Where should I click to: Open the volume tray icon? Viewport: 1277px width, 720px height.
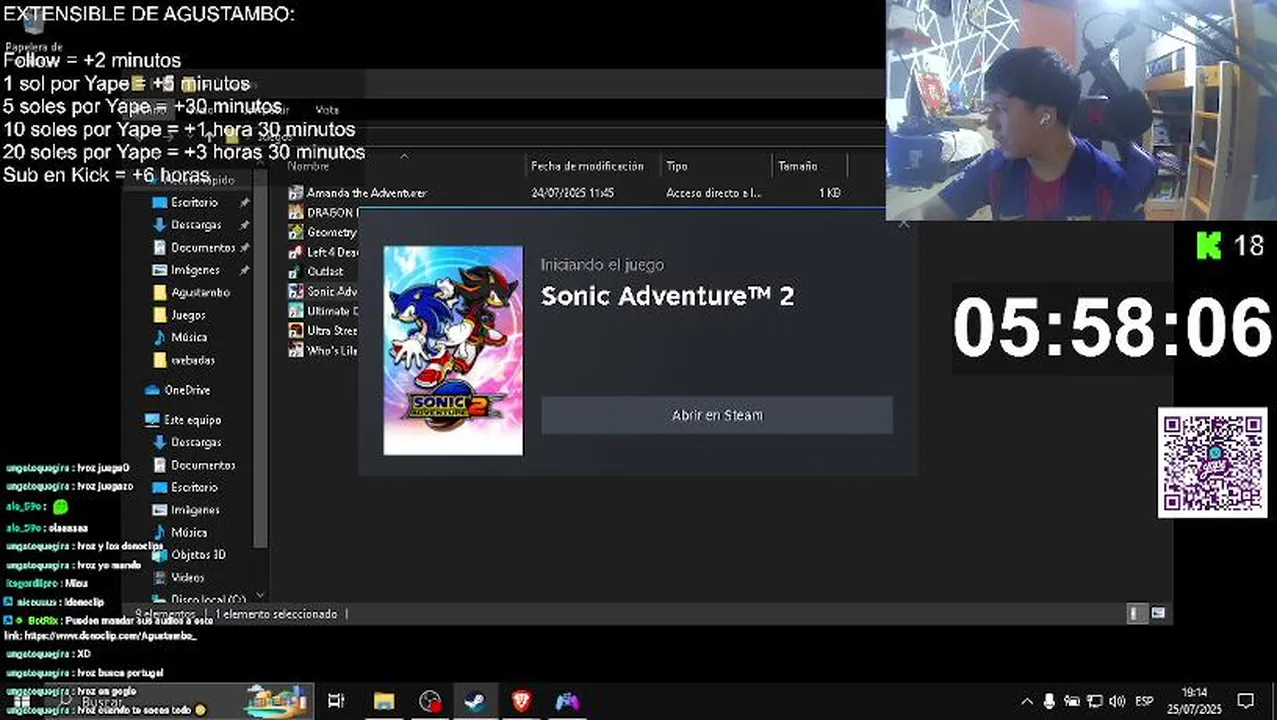[1117, 701]
